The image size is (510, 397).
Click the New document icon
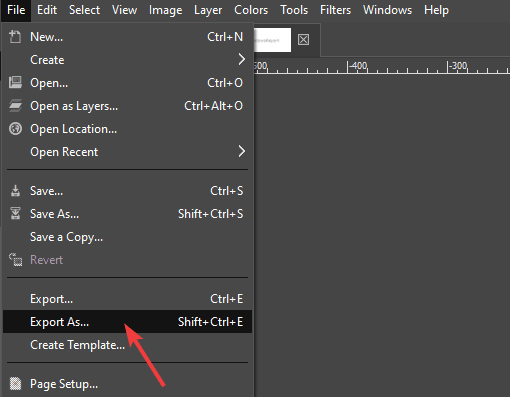pos(15,37)
